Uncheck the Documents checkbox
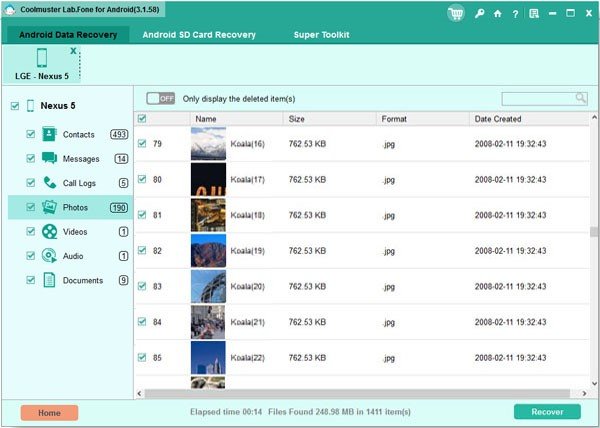600x428 pixels. [x=31, y=280]
